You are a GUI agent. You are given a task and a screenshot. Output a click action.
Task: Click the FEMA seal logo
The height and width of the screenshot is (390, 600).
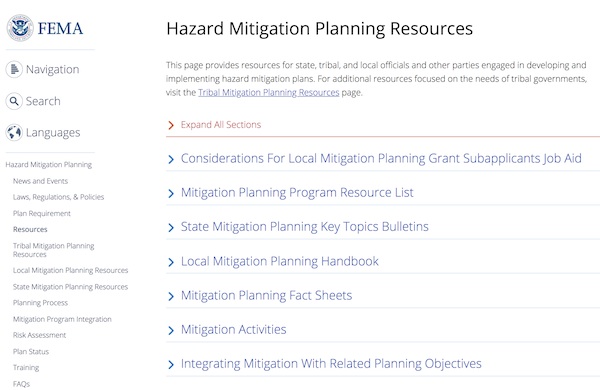(x=20, y=28)
